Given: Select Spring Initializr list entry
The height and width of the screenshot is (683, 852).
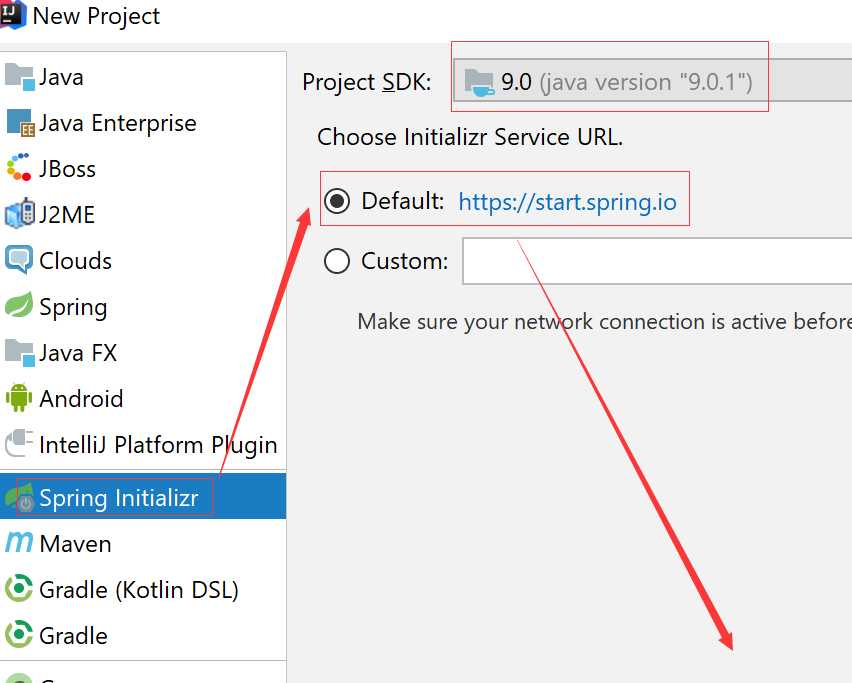Looking at the screenshot, I should pyautogui.click(x=119, y=498).
